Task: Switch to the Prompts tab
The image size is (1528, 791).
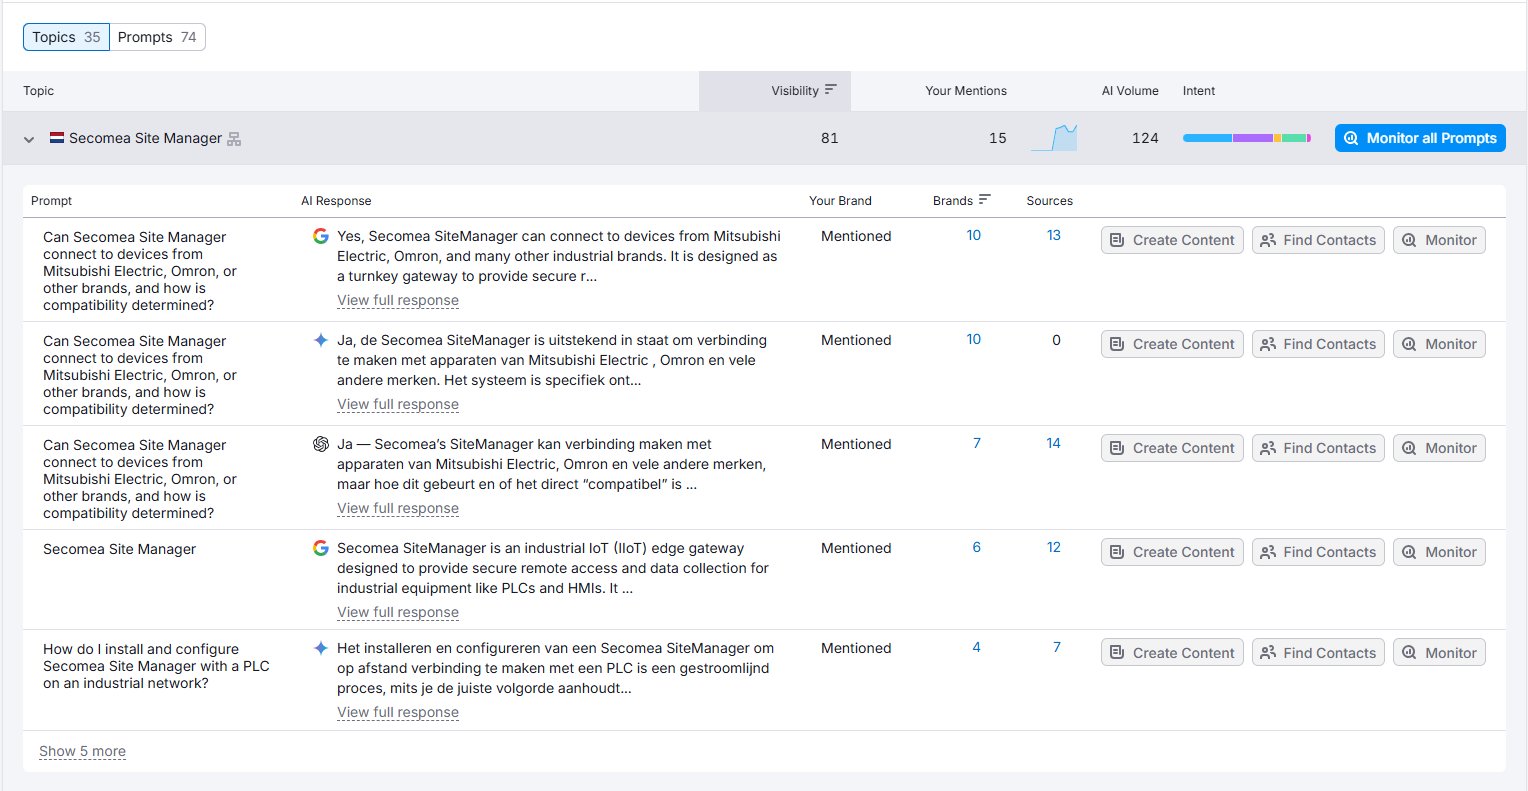Action: click(x=157, y=37)
